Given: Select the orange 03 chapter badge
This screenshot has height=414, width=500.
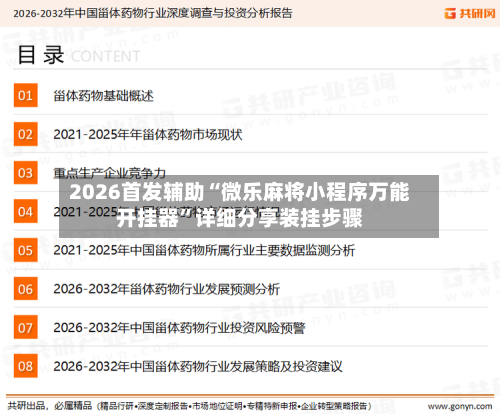Looking at the screenshot, I should pos(26,173).
